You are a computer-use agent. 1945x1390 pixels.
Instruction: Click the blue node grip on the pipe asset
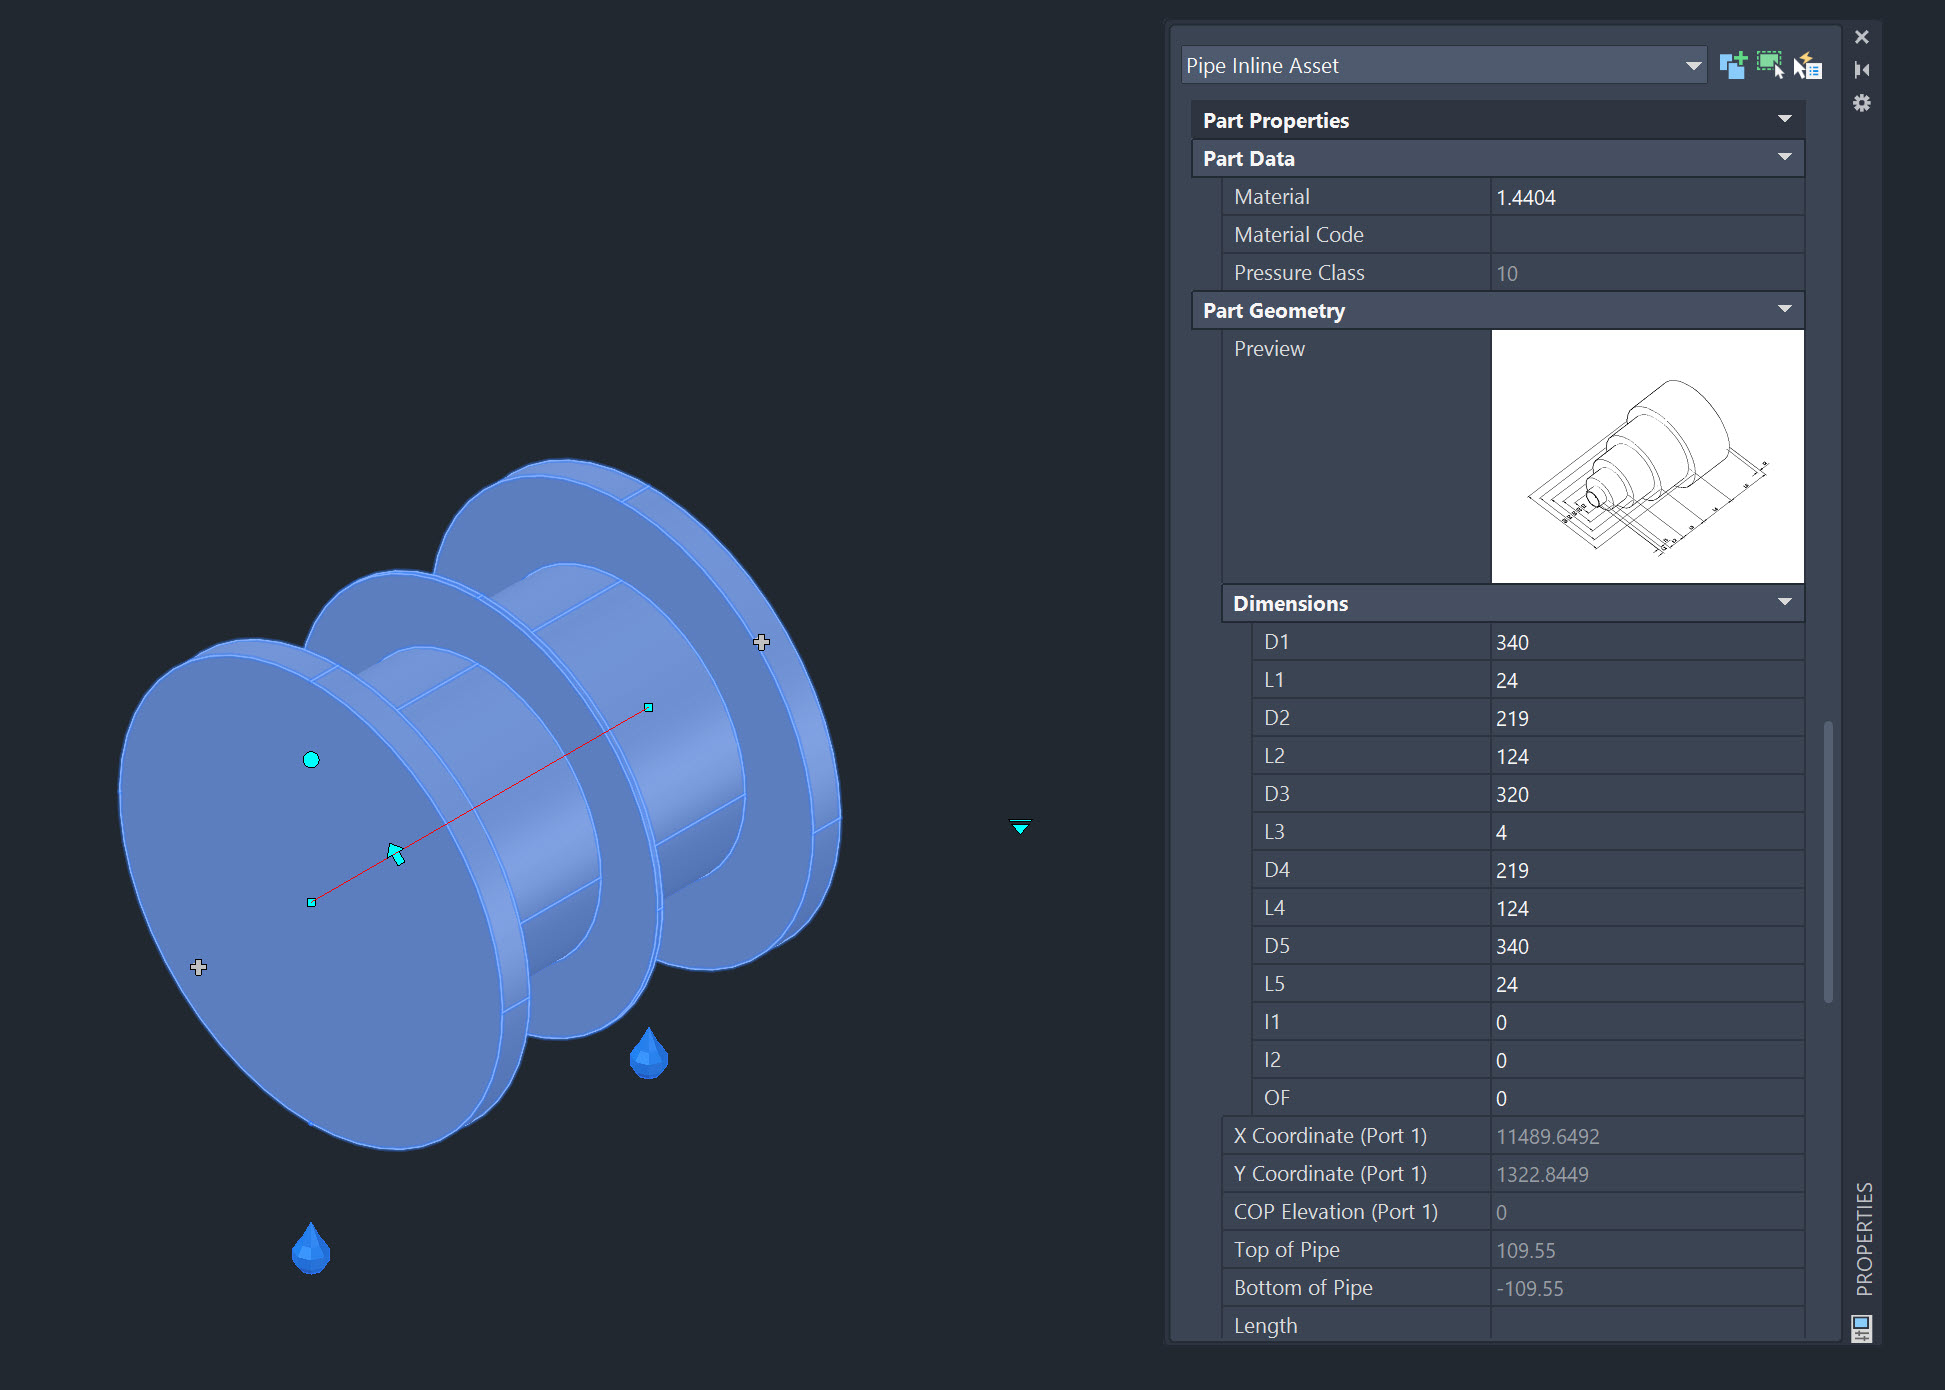311,759
